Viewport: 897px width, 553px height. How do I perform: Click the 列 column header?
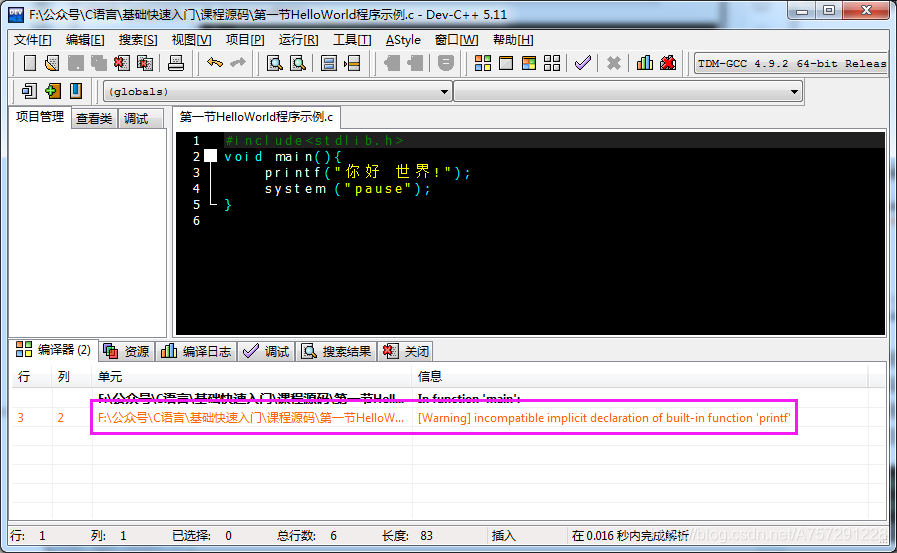pos(72,376)
